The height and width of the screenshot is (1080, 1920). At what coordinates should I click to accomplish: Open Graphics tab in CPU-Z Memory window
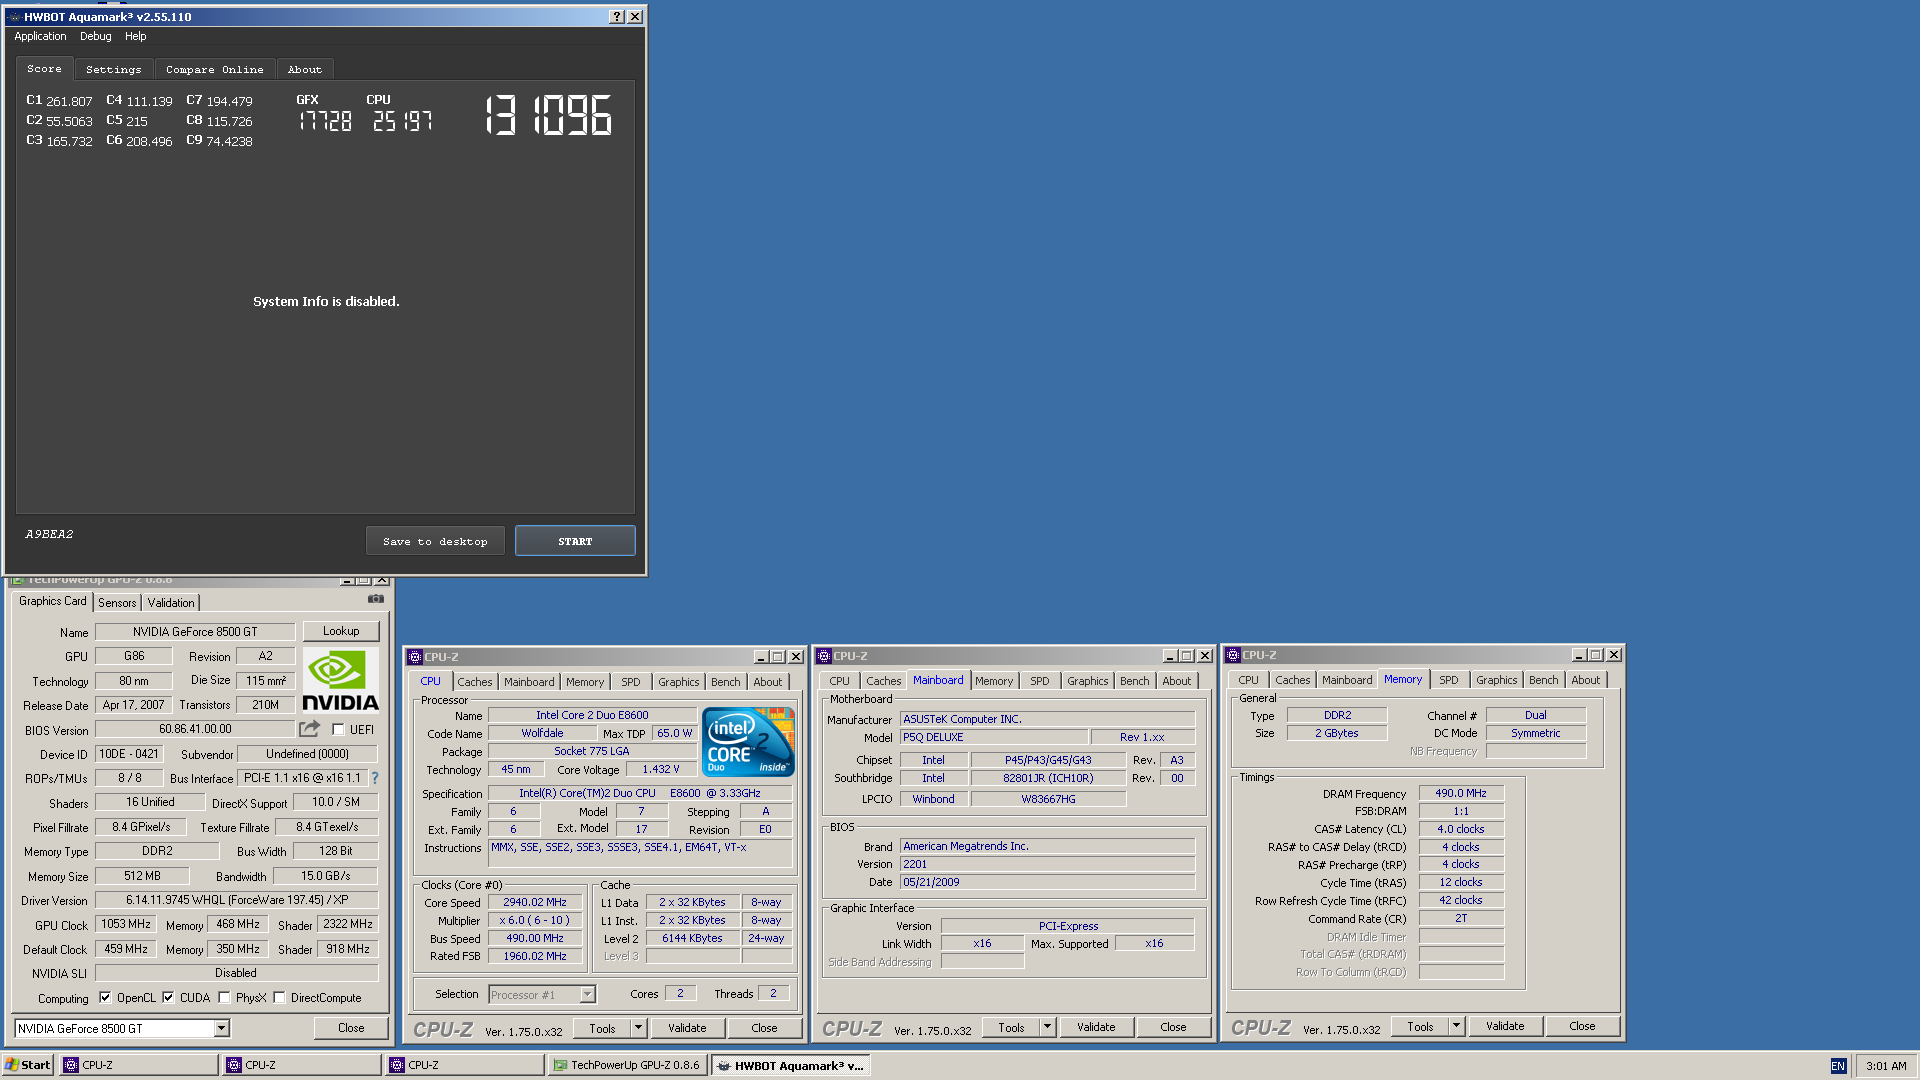tap(1497, 680)
